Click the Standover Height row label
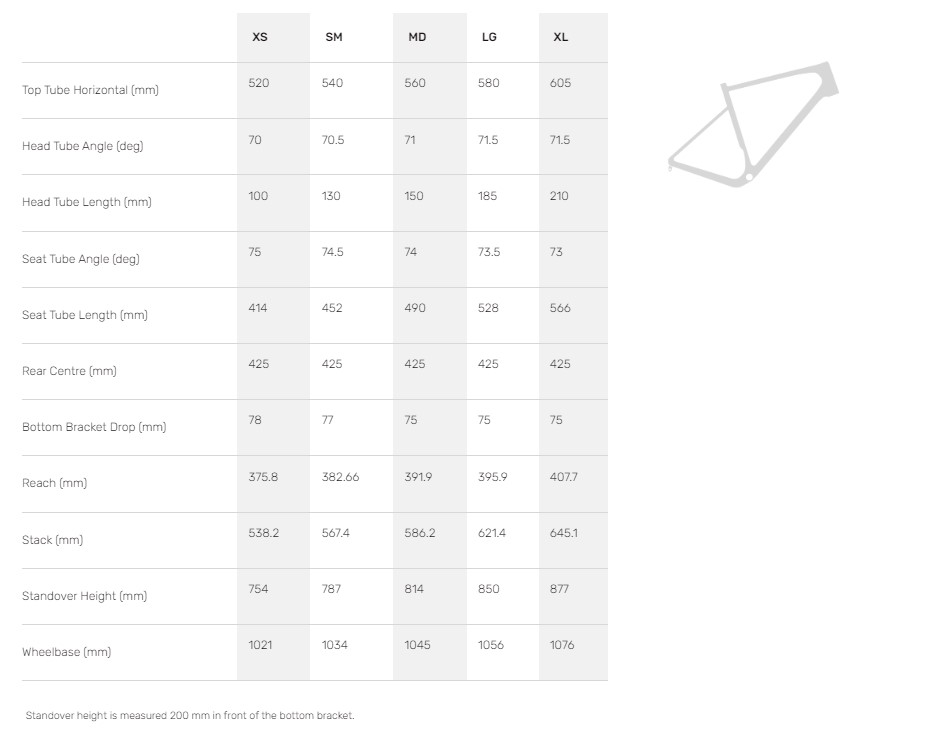The height and width of the screenshot is (731, 928). tap(84, 596)
